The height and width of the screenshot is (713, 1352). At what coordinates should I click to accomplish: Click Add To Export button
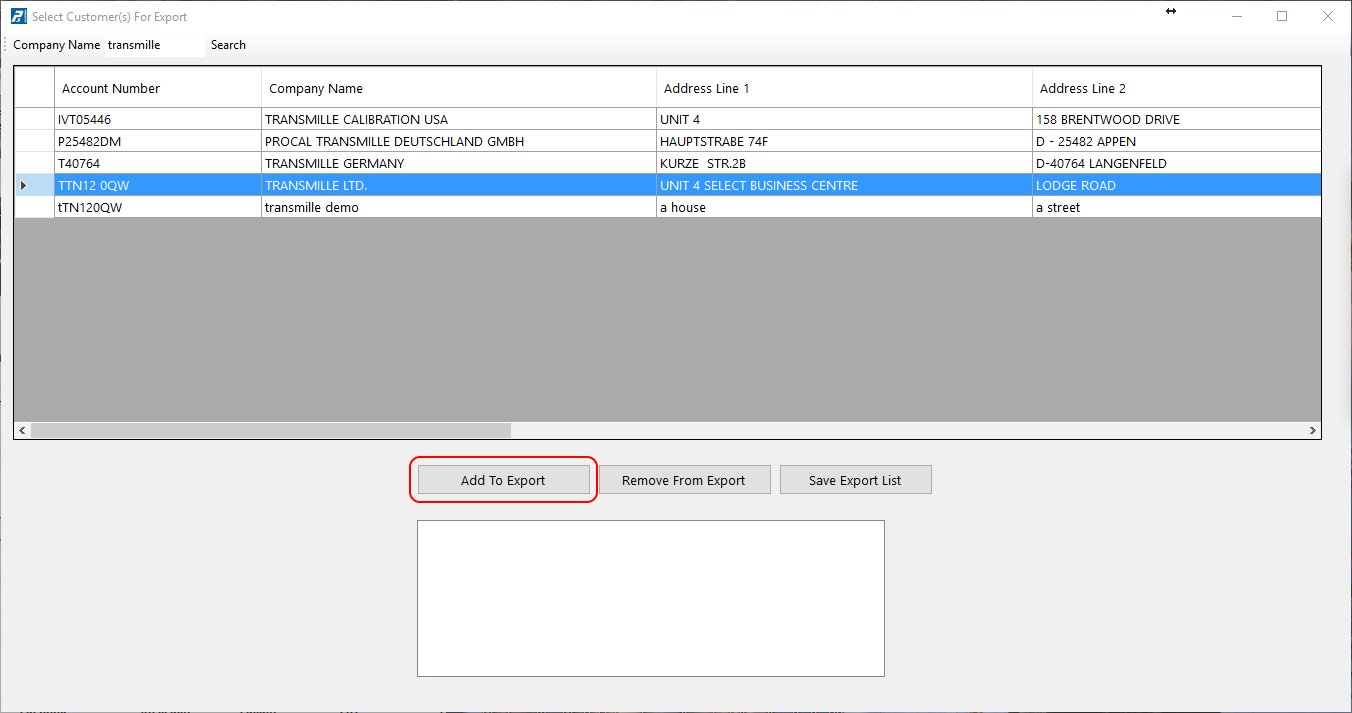pyautogui.click(x=503, y=480)
